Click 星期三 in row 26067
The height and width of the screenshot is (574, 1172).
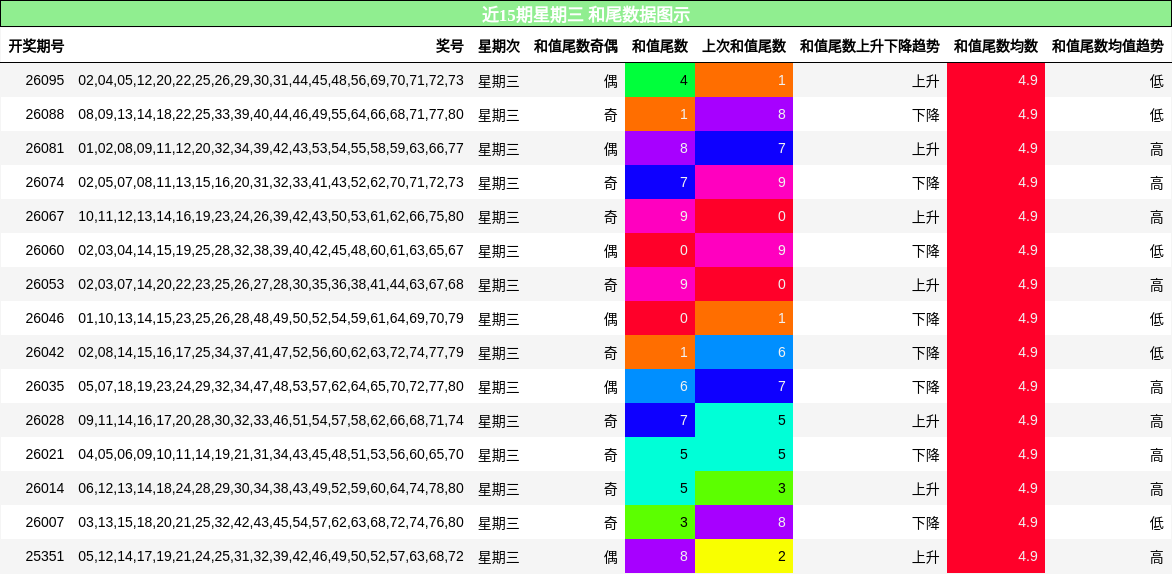[x=499, y=217]
